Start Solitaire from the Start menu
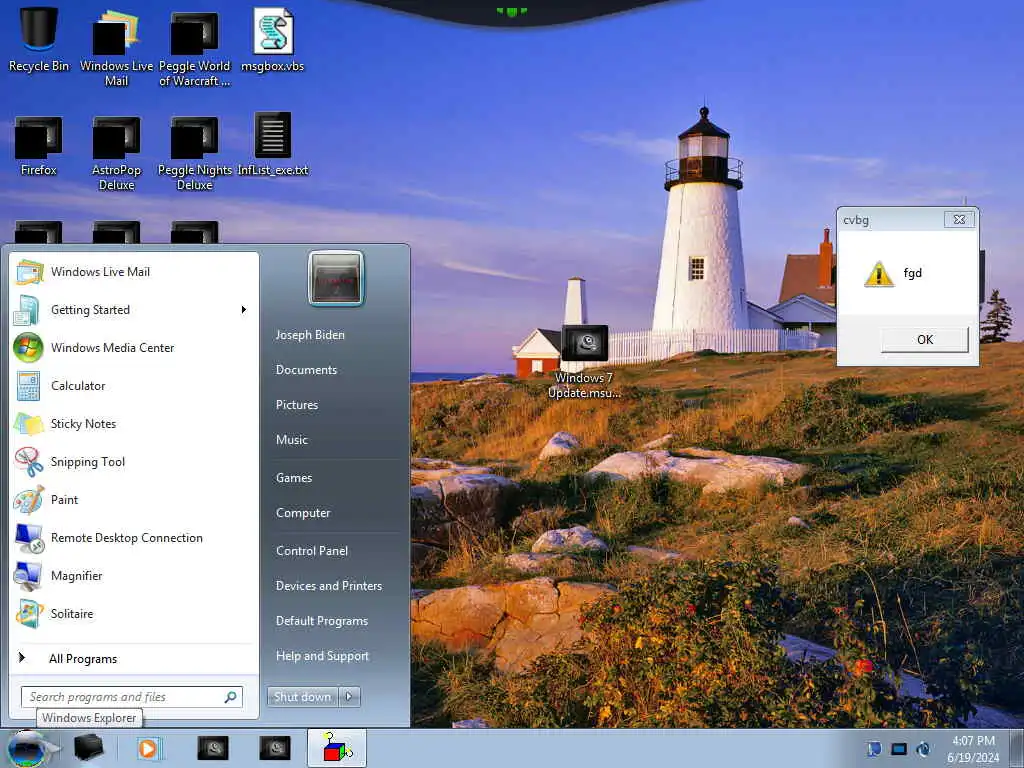The image size is (1024, 768). click(134, 613)
